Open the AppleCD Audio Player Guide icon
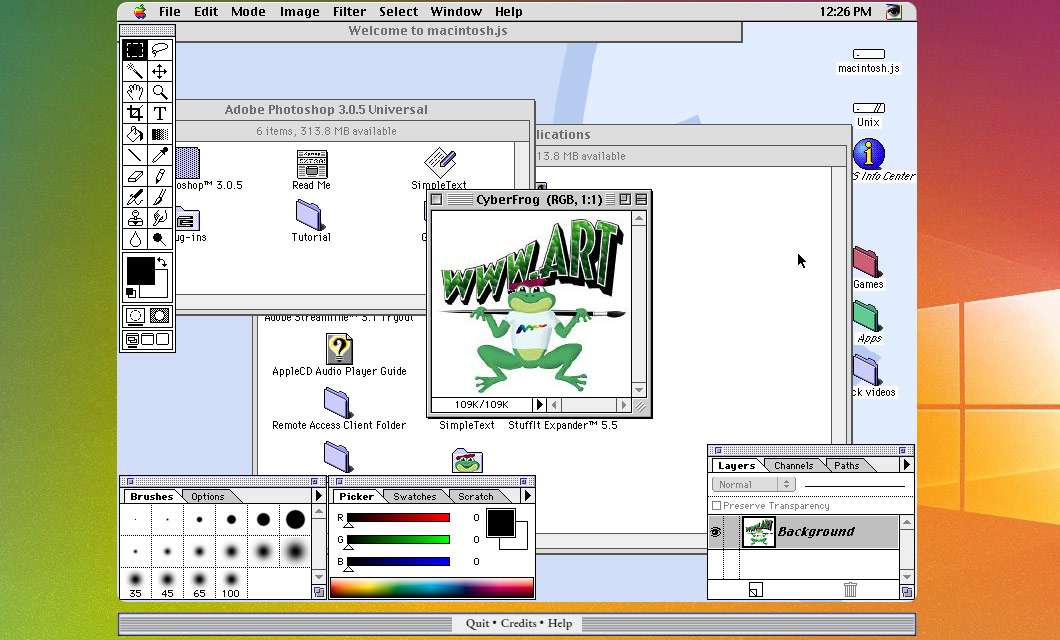This screenshot has width=1060, height=640. pos(339,349)
